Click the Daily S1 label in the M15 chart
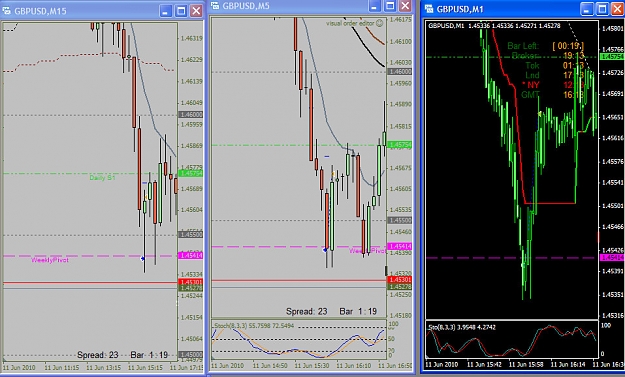The image size is (625, 377). (x=102, y=178)
